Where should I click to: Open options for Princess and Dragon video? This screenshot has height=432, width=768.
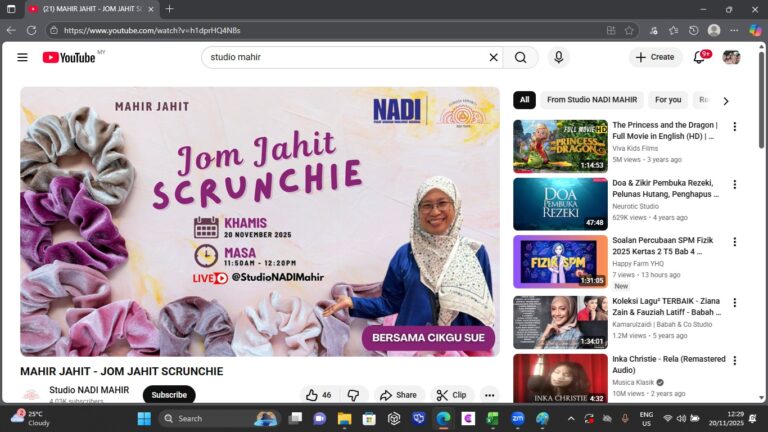735,127
